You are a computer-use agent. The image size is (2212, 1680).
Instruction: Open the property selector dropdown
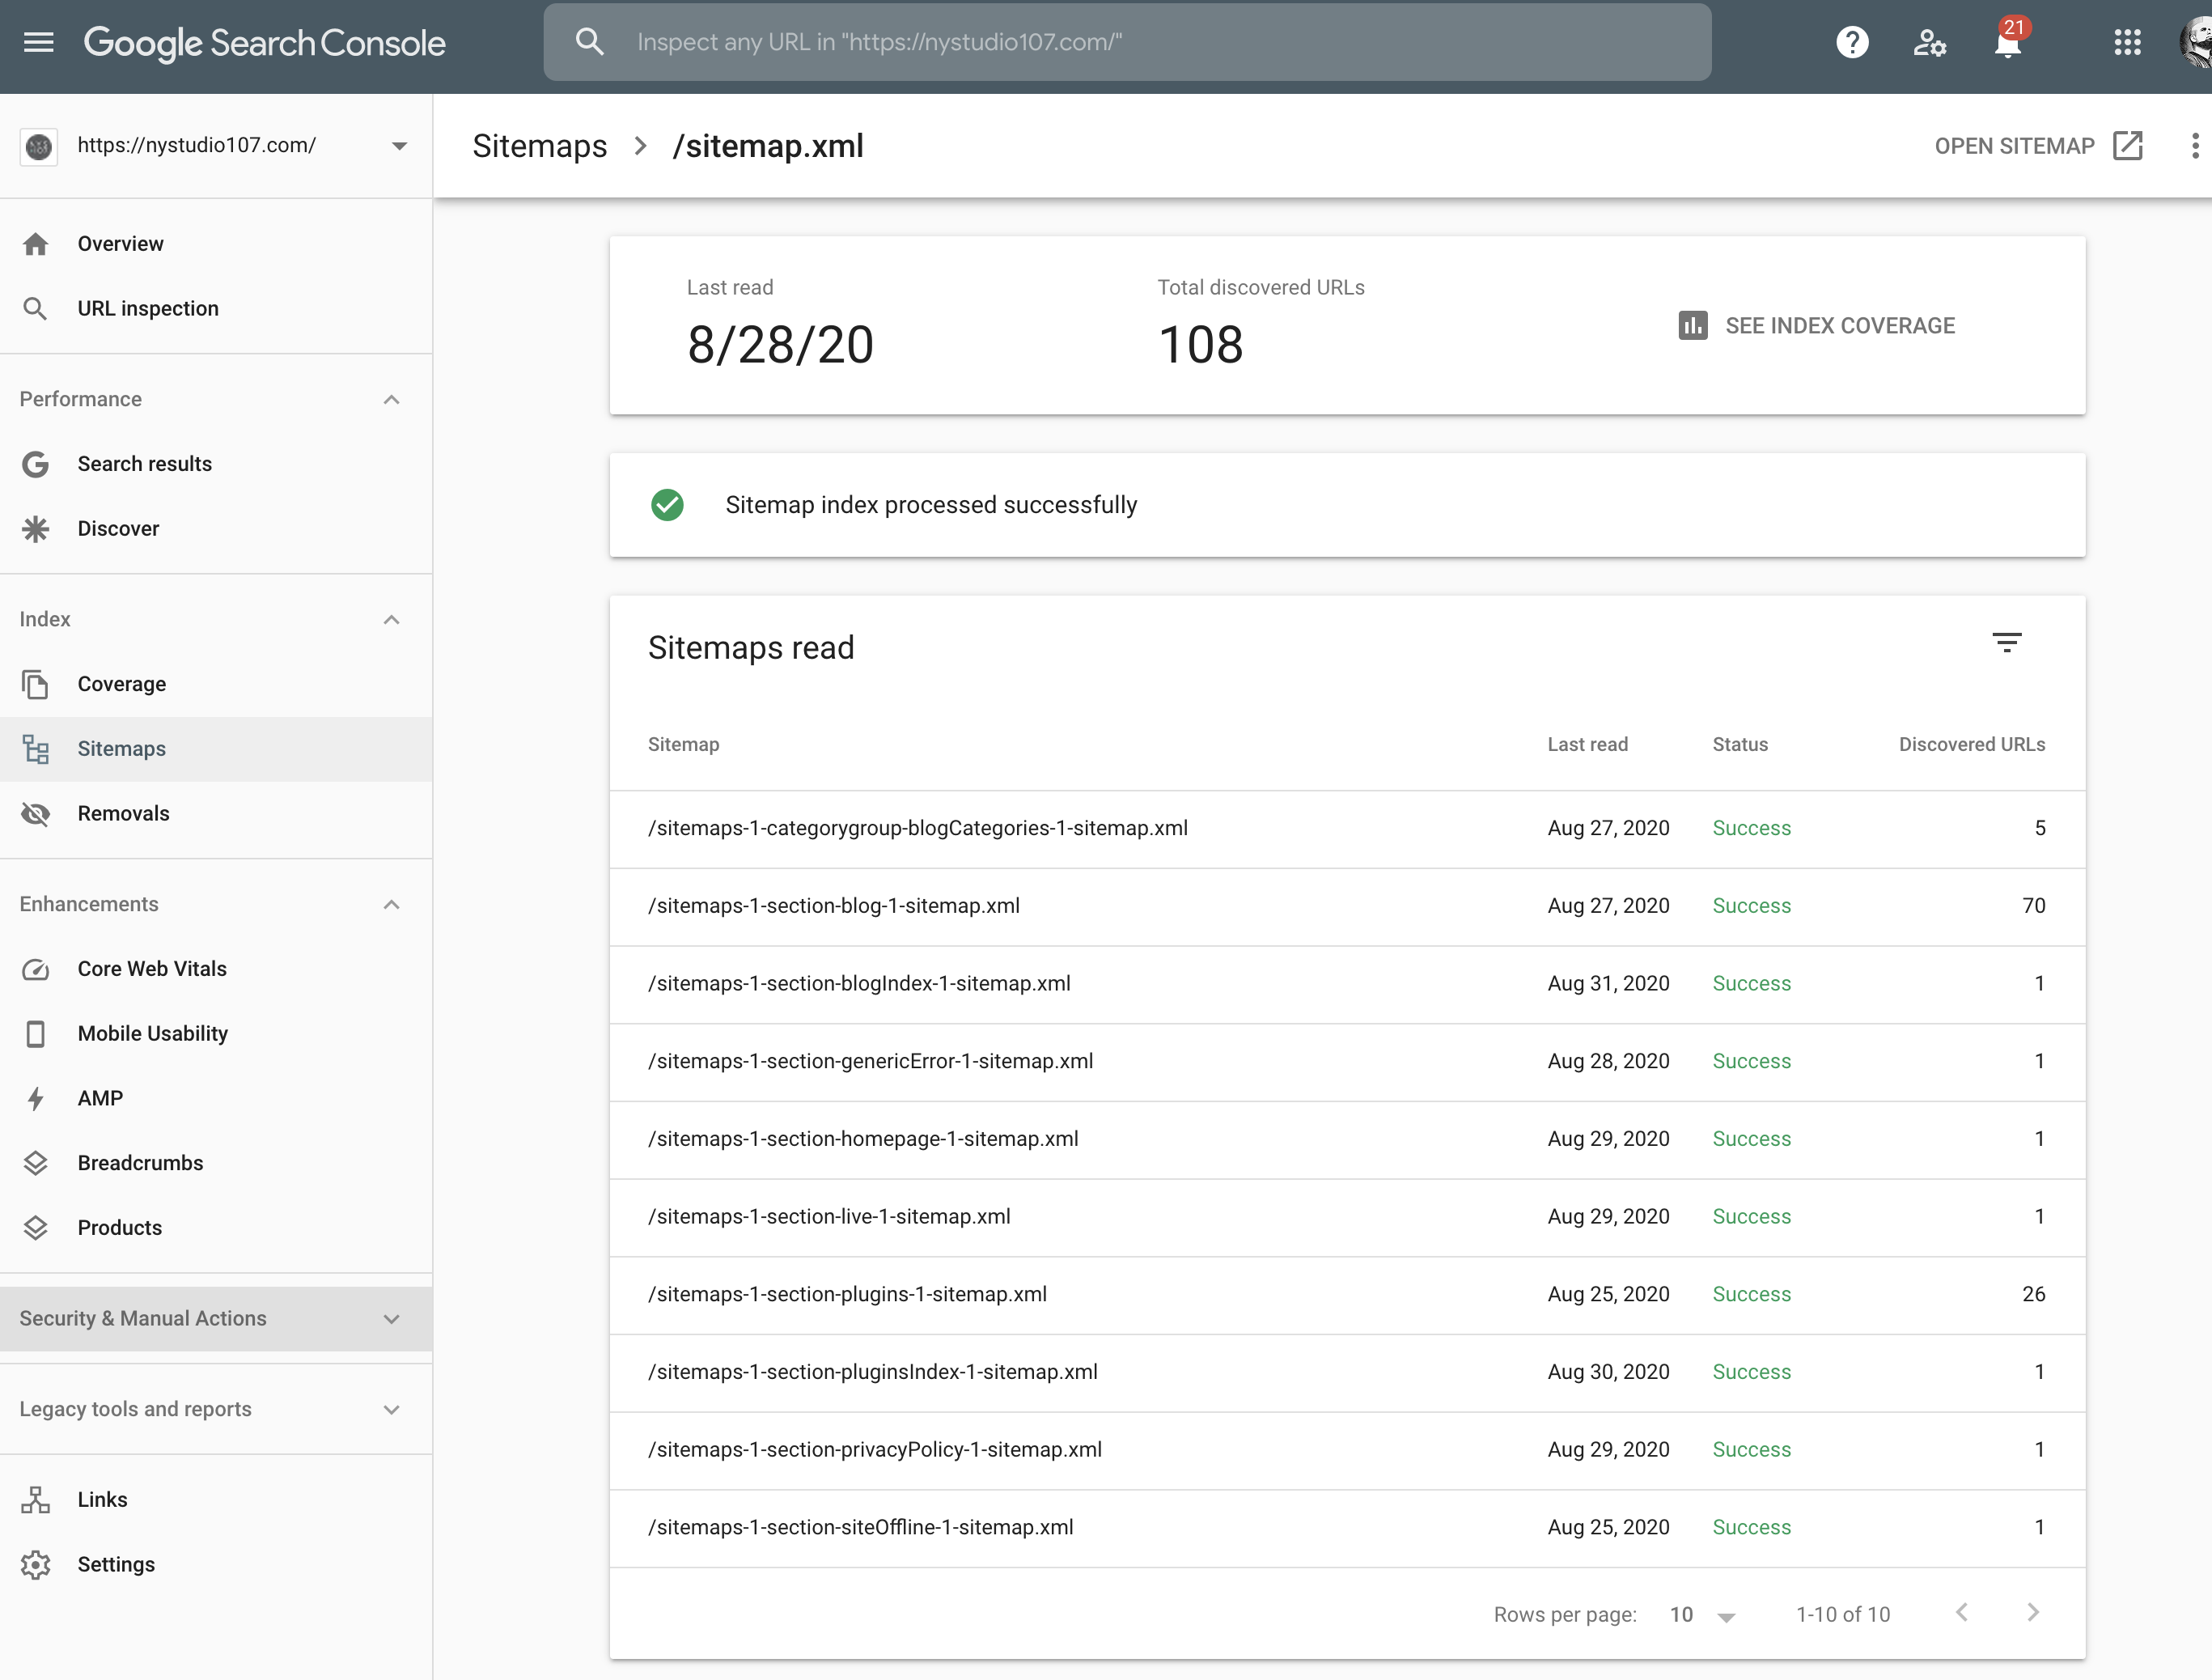(x=399, y=145)
